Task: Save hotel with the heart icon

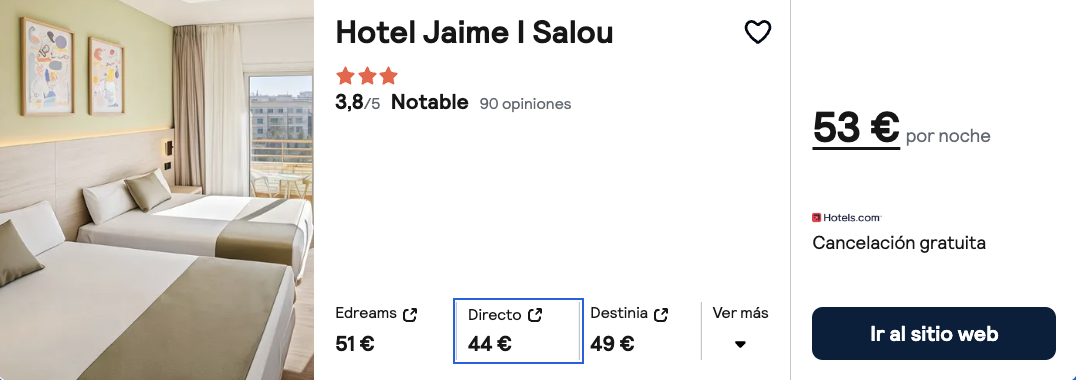Action: tap(758, 32)
